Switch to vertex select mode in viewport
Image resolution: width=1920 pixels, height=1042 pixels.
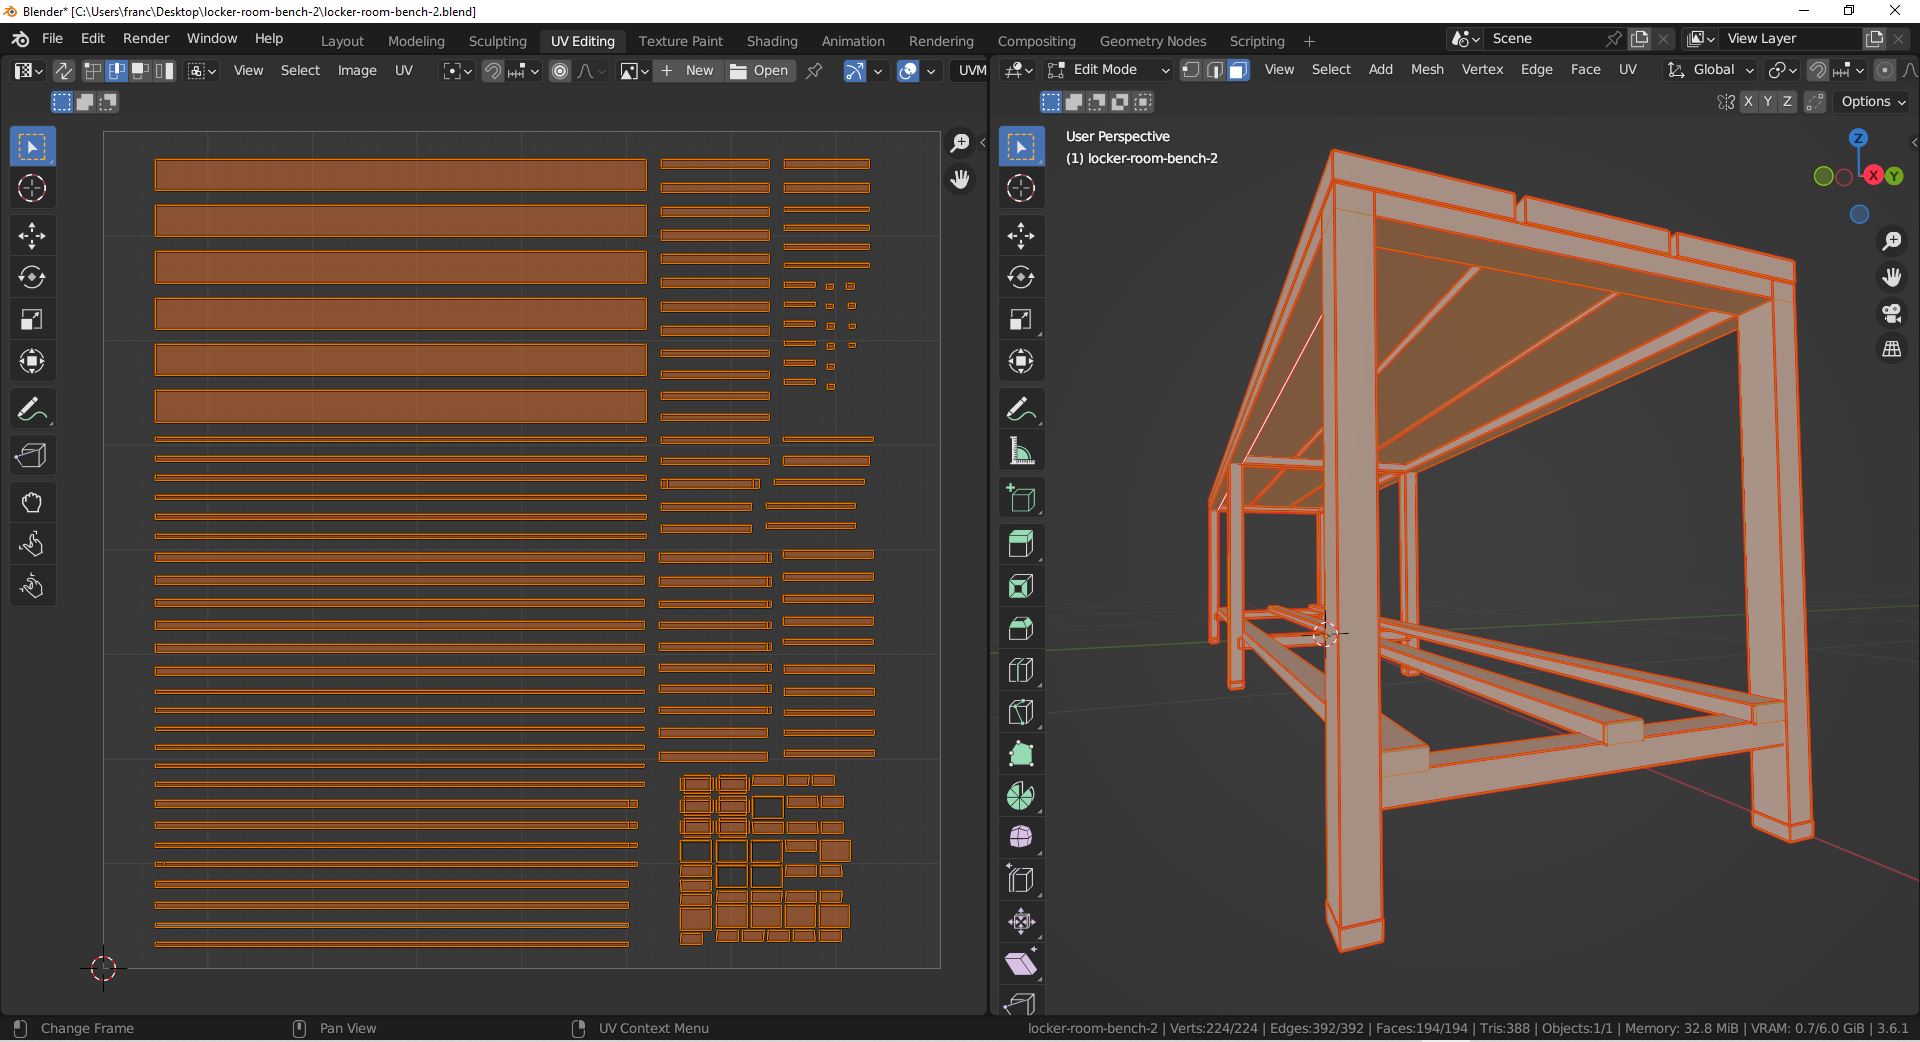(x=1190, y=70)
